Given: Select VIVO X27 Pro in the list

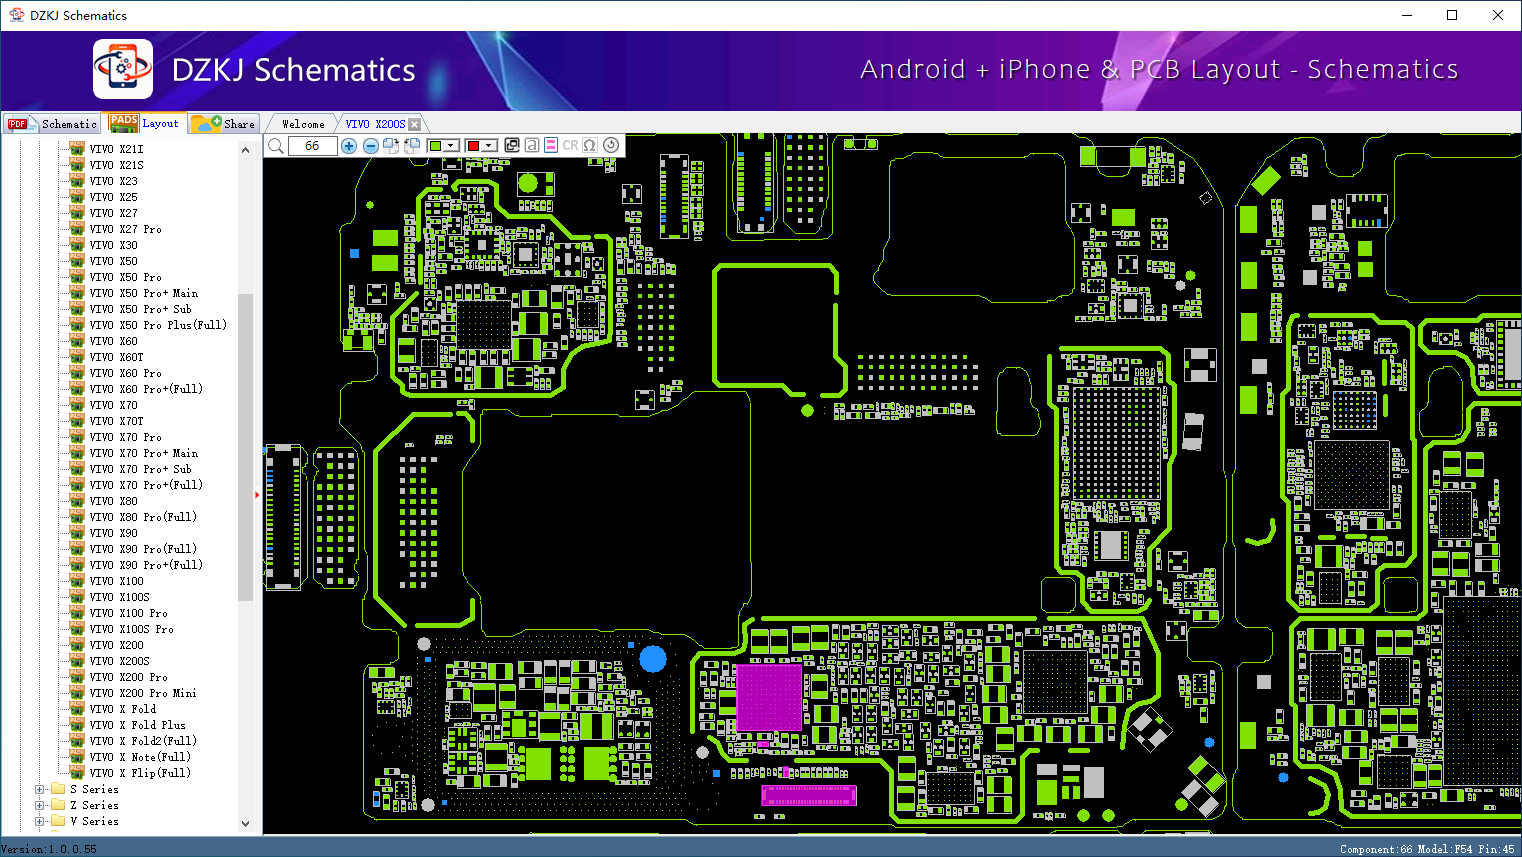Looking at the screenshot, I should tap(125, 229).
